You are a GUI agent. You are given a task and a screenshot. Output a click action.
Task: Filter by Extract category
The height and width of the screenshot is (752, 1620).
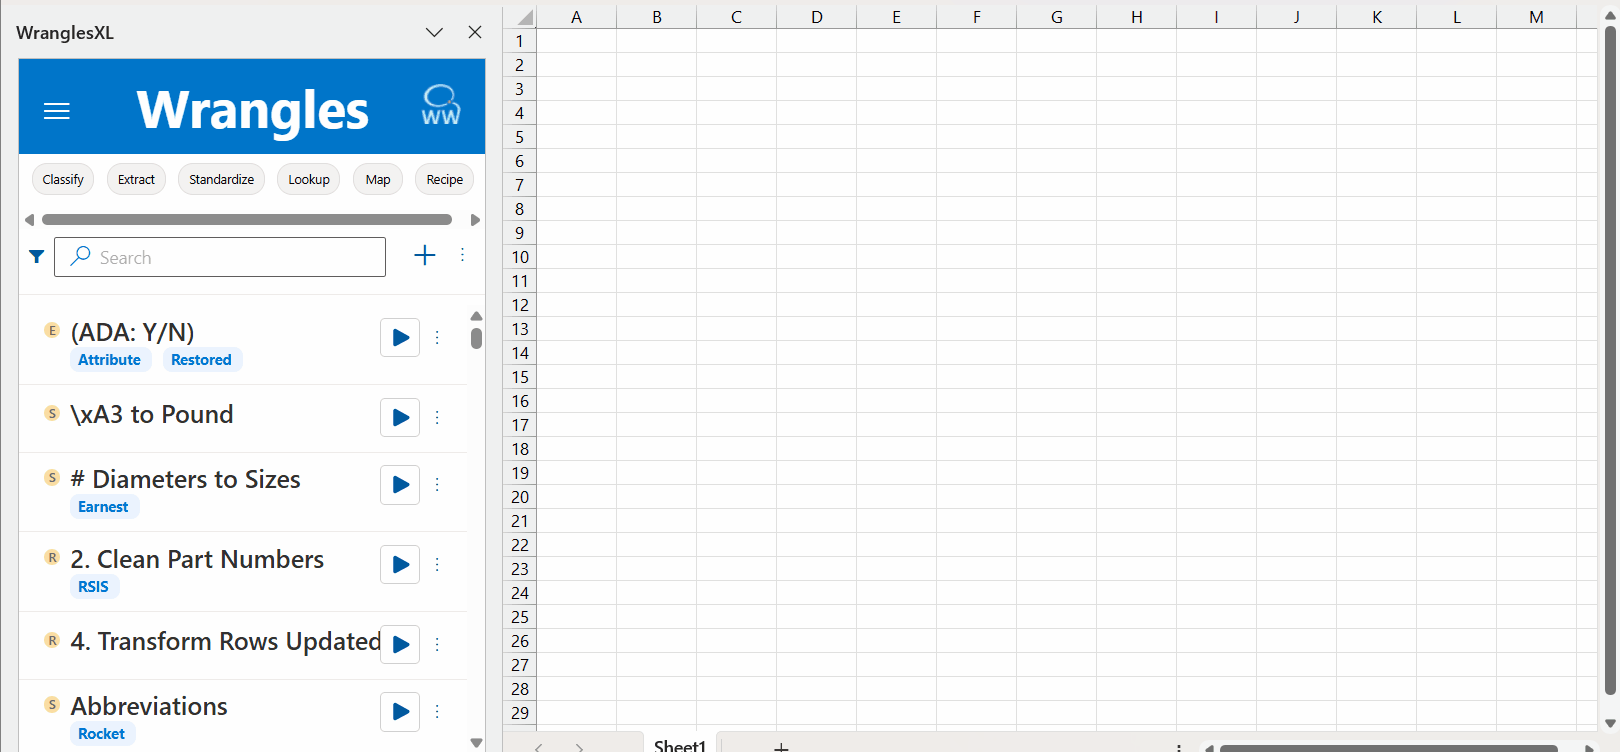136,179
